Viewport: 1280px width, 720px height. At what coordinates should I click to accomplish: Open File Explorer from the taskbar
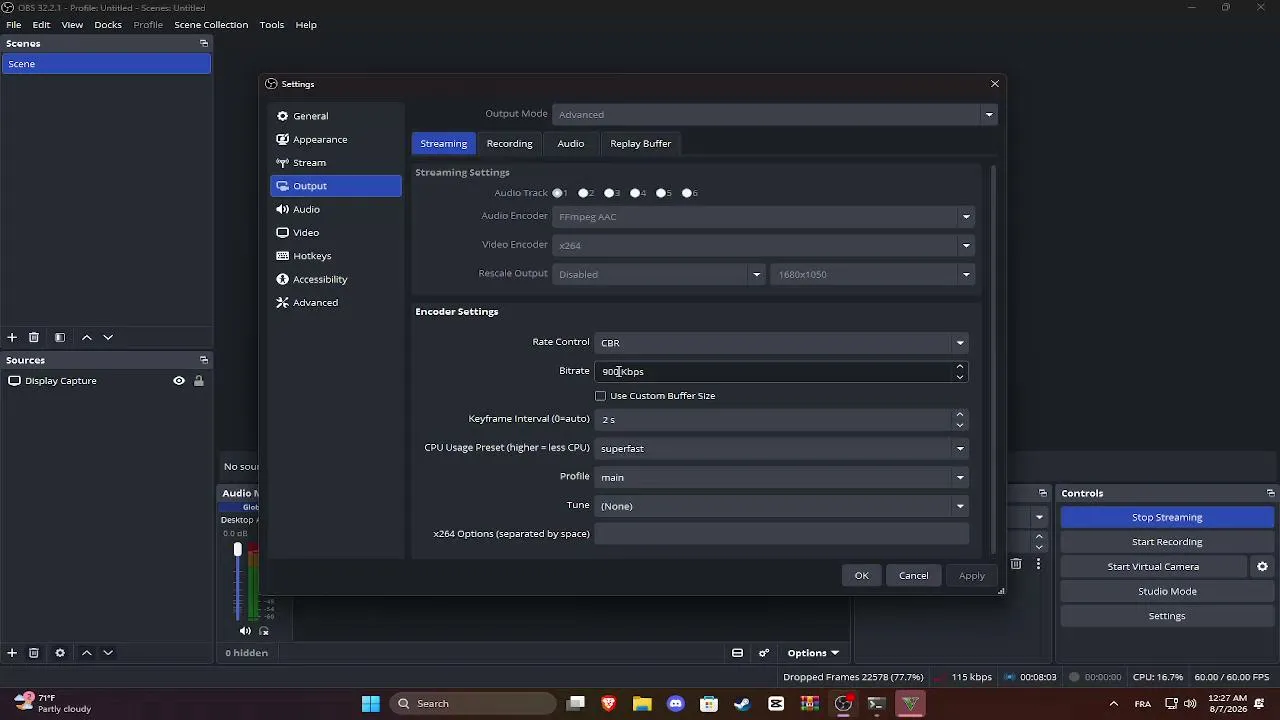coord(642,704)
